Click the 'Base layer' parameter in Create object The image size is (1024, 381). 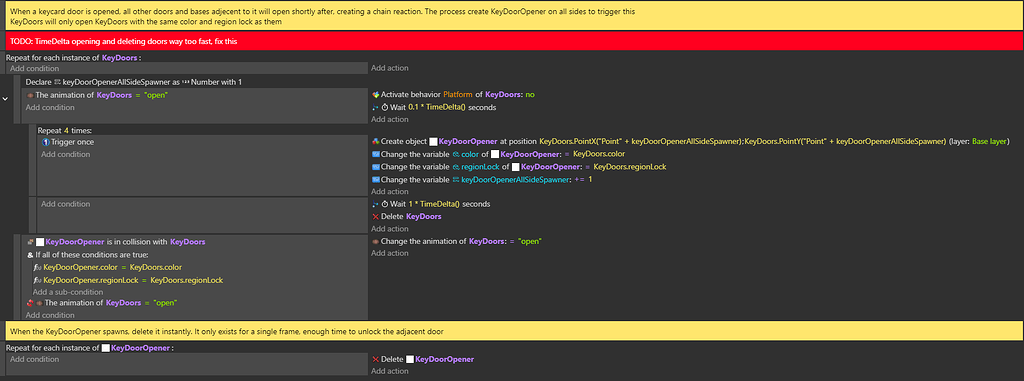tap(989, 142)
